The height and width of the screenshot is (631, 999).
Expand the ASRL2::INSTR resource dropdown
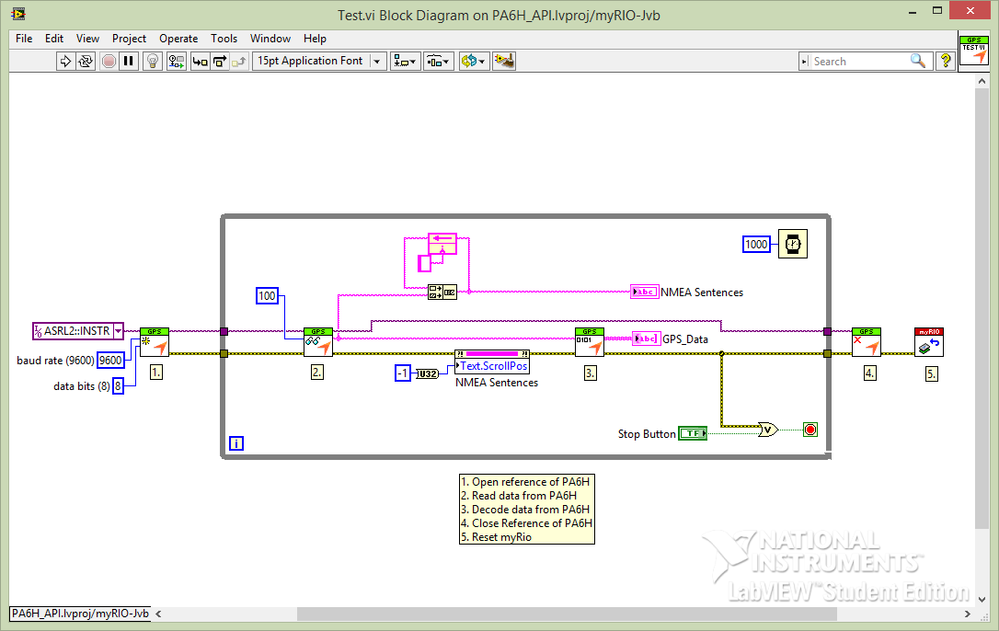tap(118, 331)
